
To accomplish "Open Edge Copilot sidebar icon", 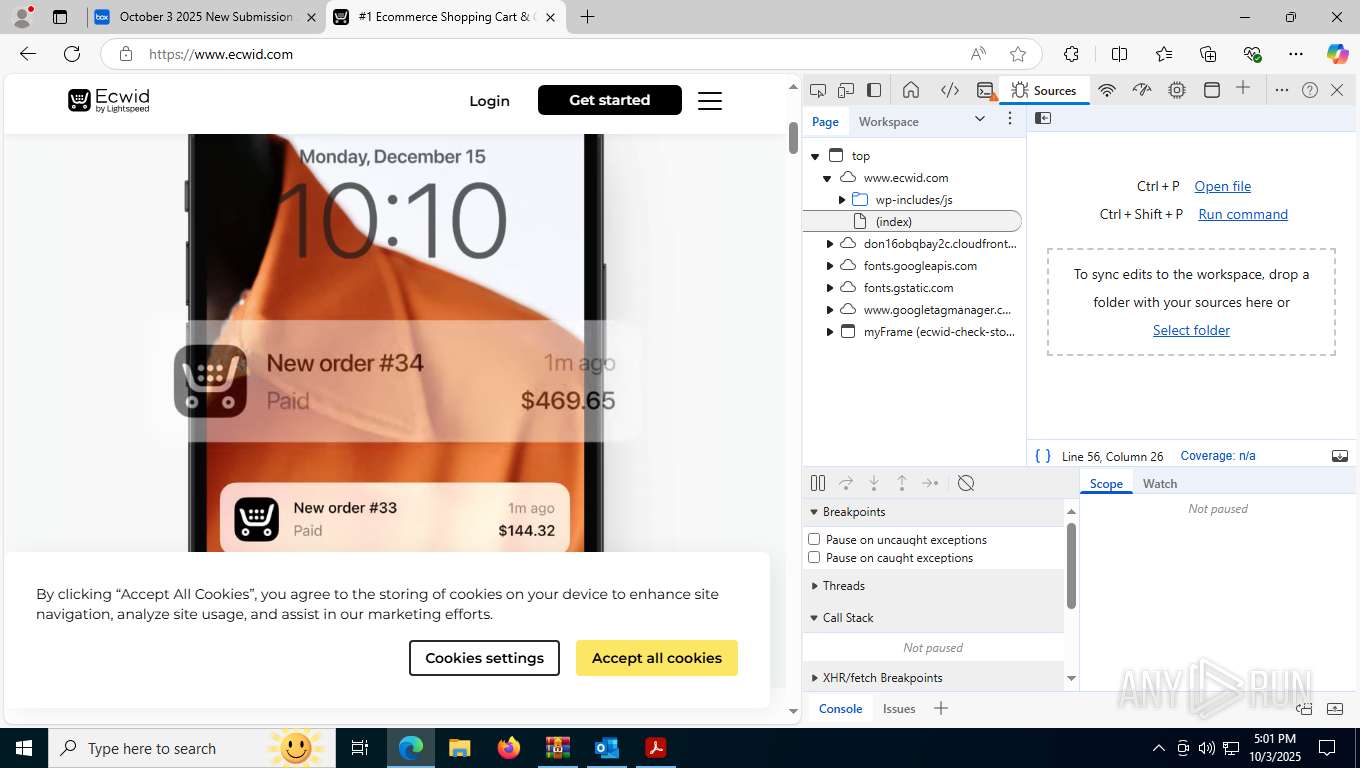I will click(x=1337, y=54).
